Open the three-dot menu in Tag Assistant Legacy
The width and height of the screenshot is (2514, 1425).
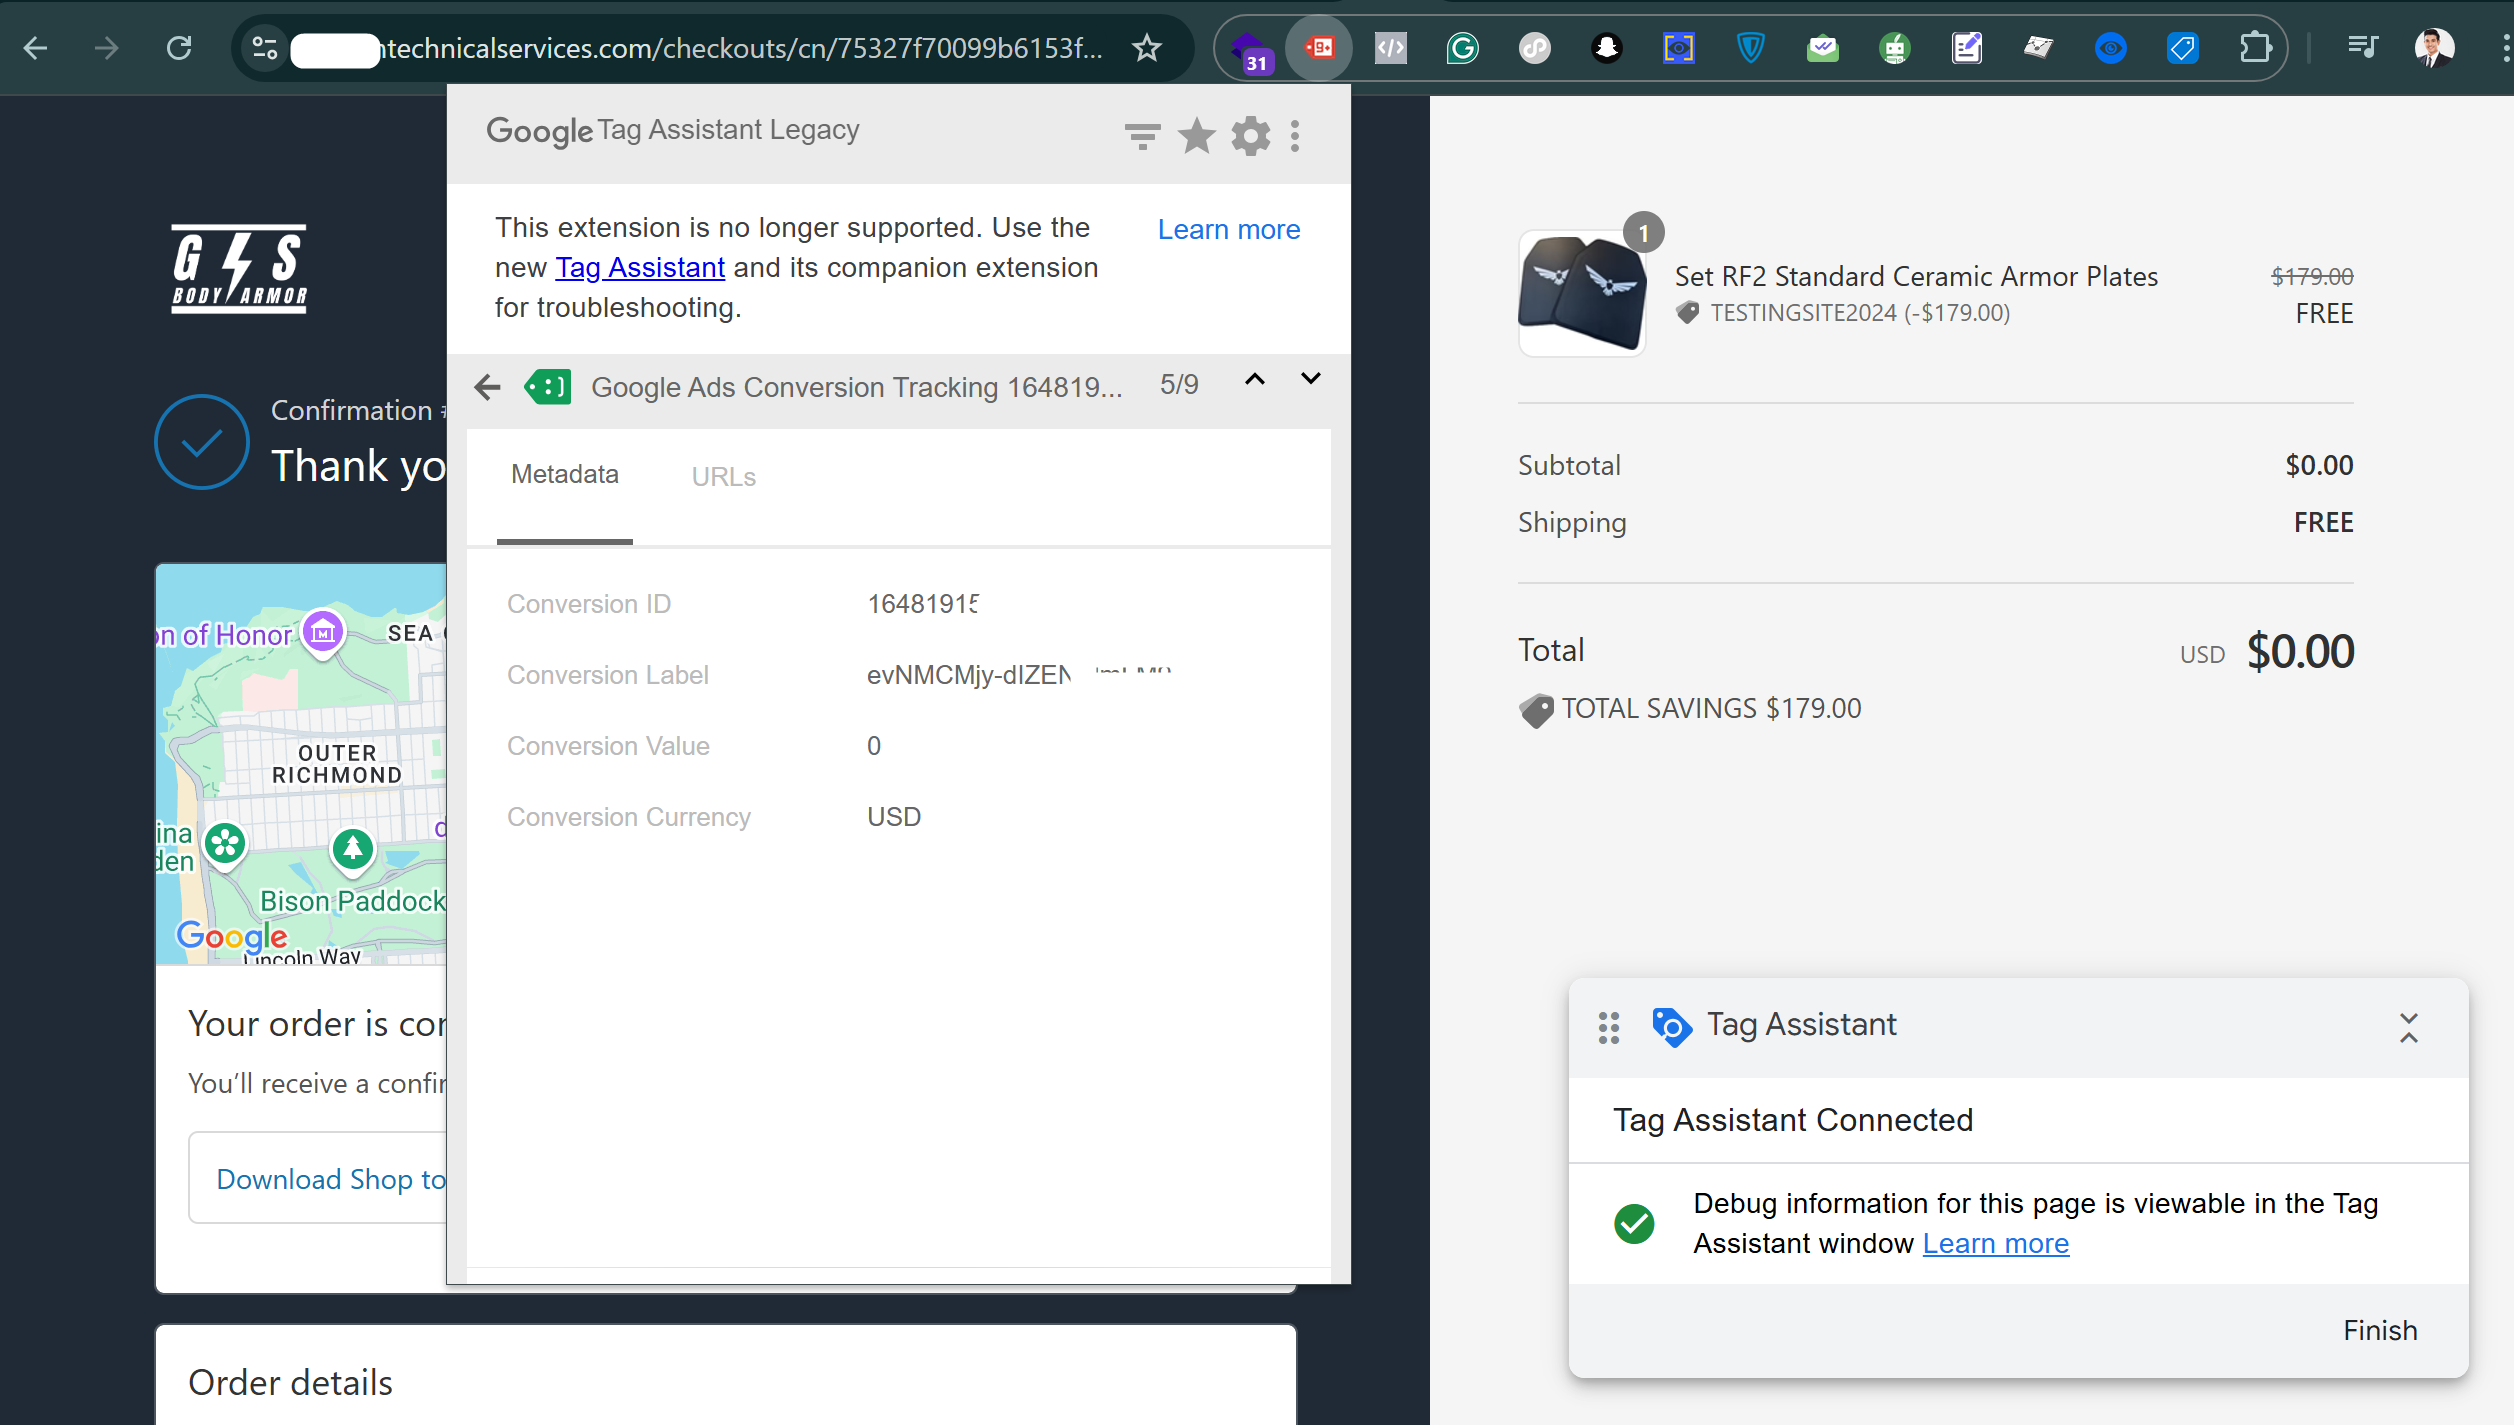pos(1295,136)
